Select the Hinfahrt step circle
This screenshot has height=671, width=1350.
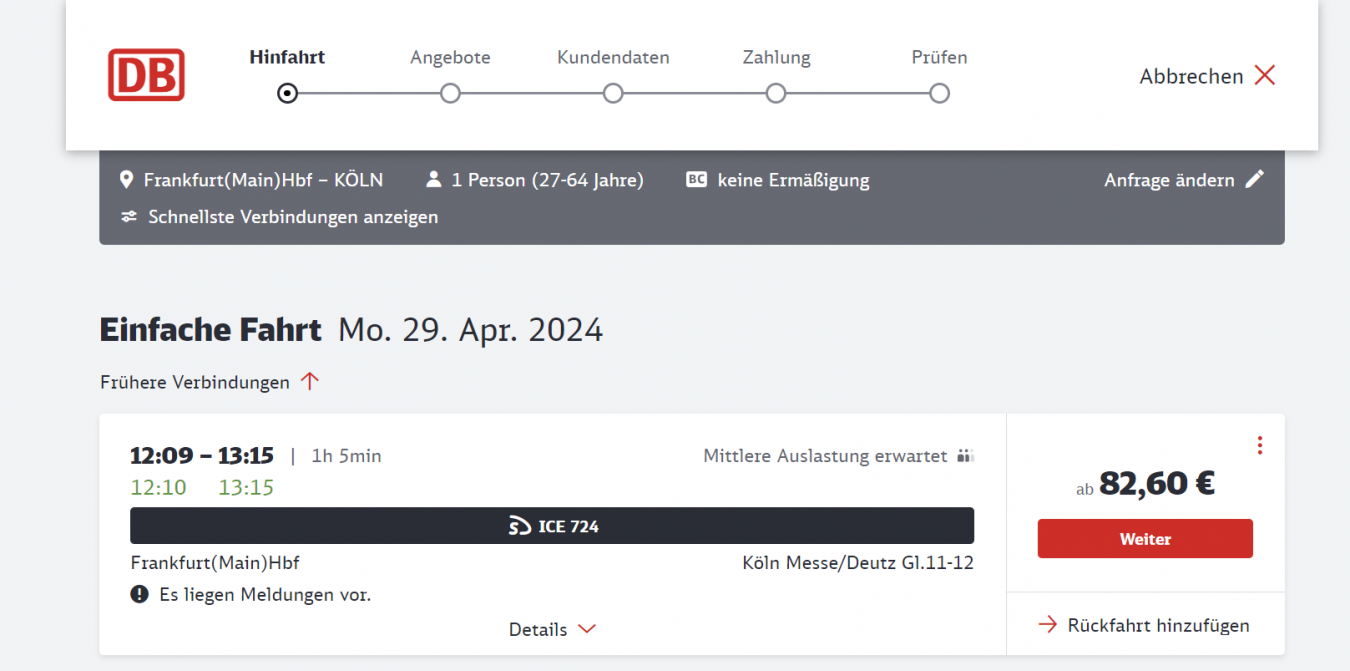pos(288,94)
